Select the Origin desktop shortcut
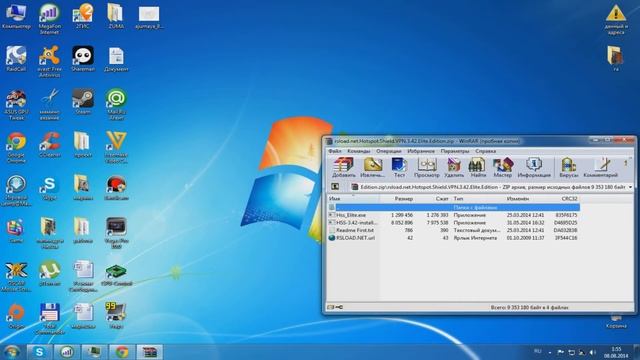The width and height of the screenshot is (640, 360). click(x=16, y=316)
